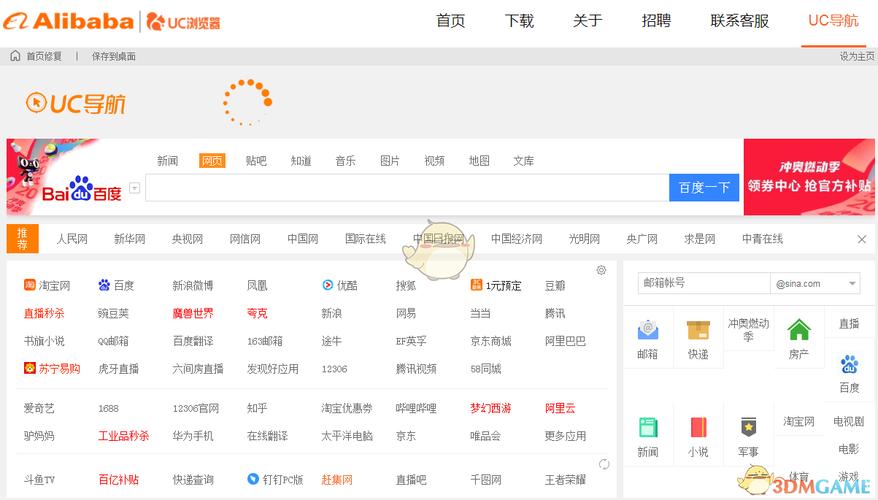878x500 pixels.
Task: Open the 百度 paw icon in sidebar
Action: click(849, 364)
